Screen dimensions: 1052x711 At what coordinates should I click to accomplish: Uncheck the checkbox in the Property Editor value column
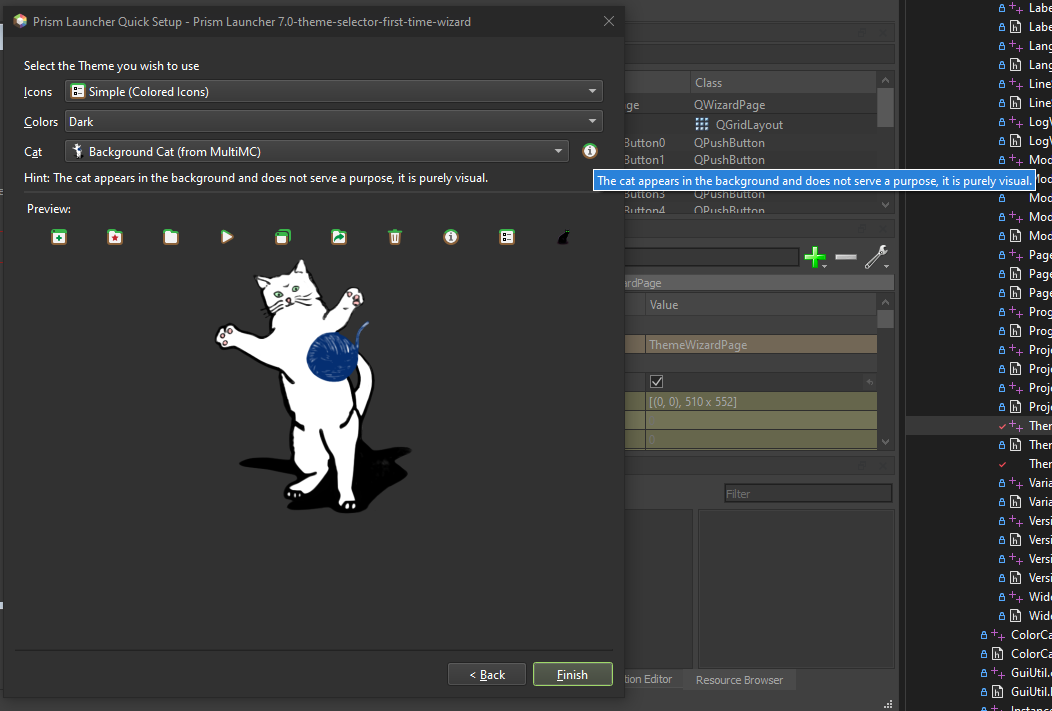click(657, 382)
